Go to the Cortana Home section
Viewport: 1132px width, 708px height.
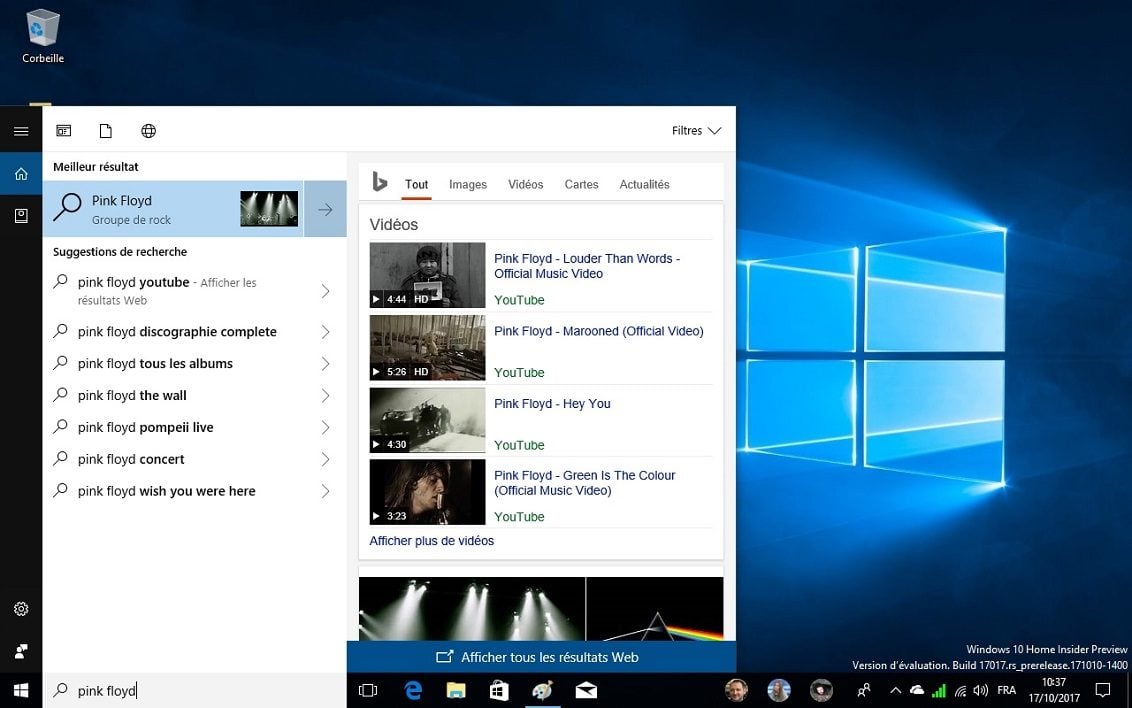point(21,173)
